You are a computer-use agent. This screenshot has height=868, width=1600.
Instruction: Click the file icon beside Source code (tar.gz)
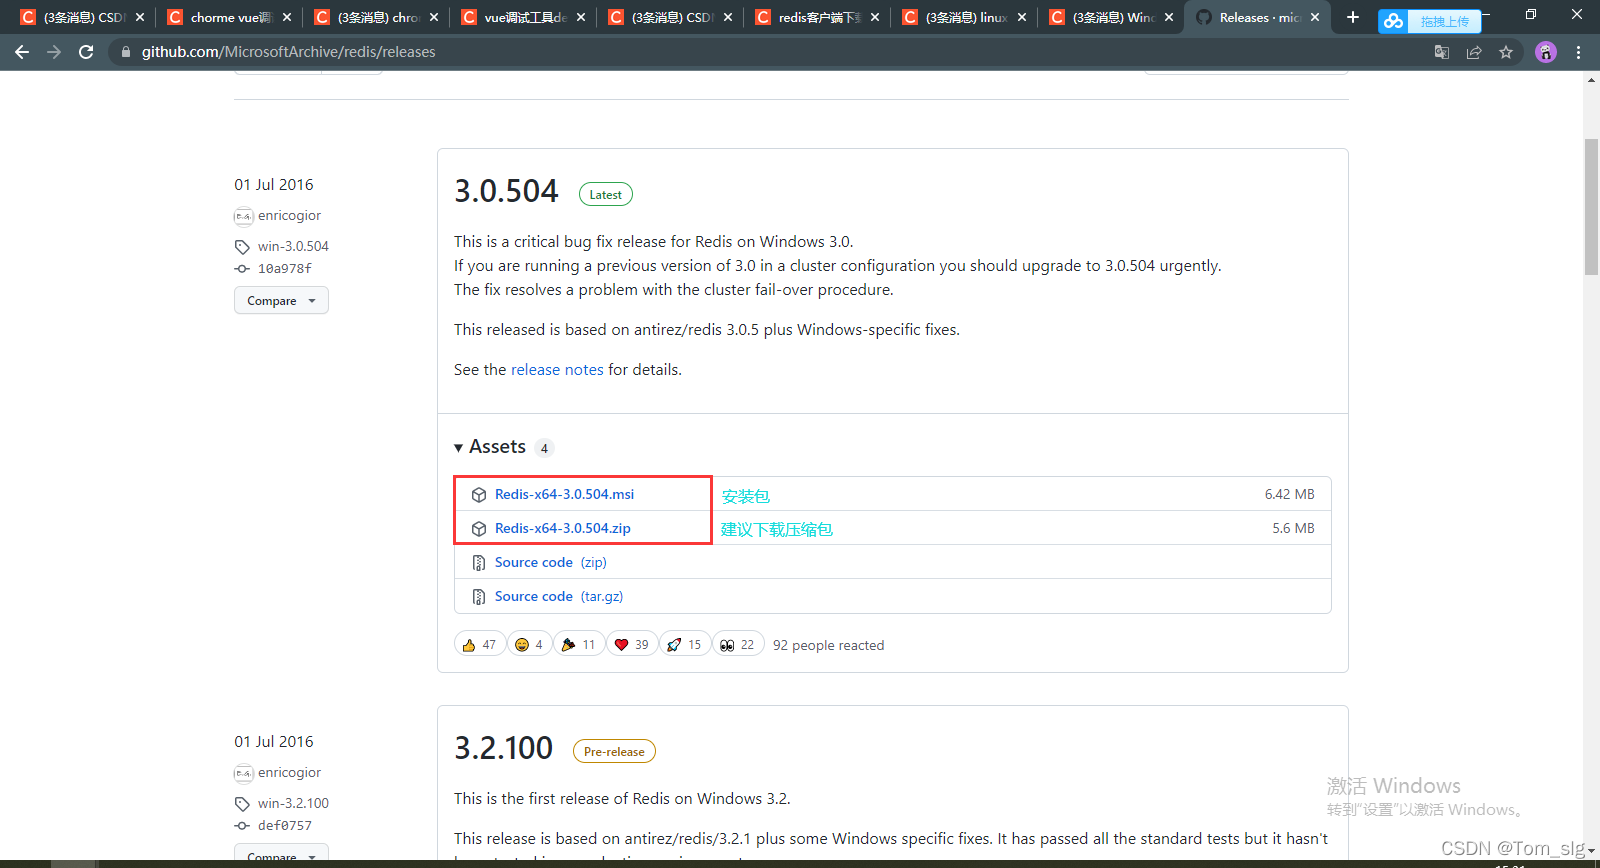pos(479,597)
